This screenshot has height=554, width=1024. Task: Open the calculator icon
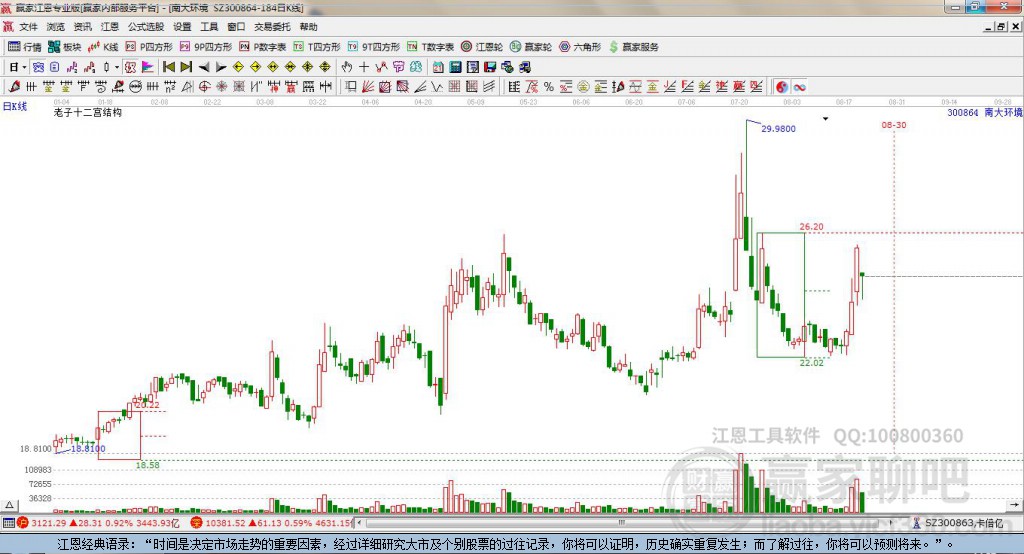[455, 67]
